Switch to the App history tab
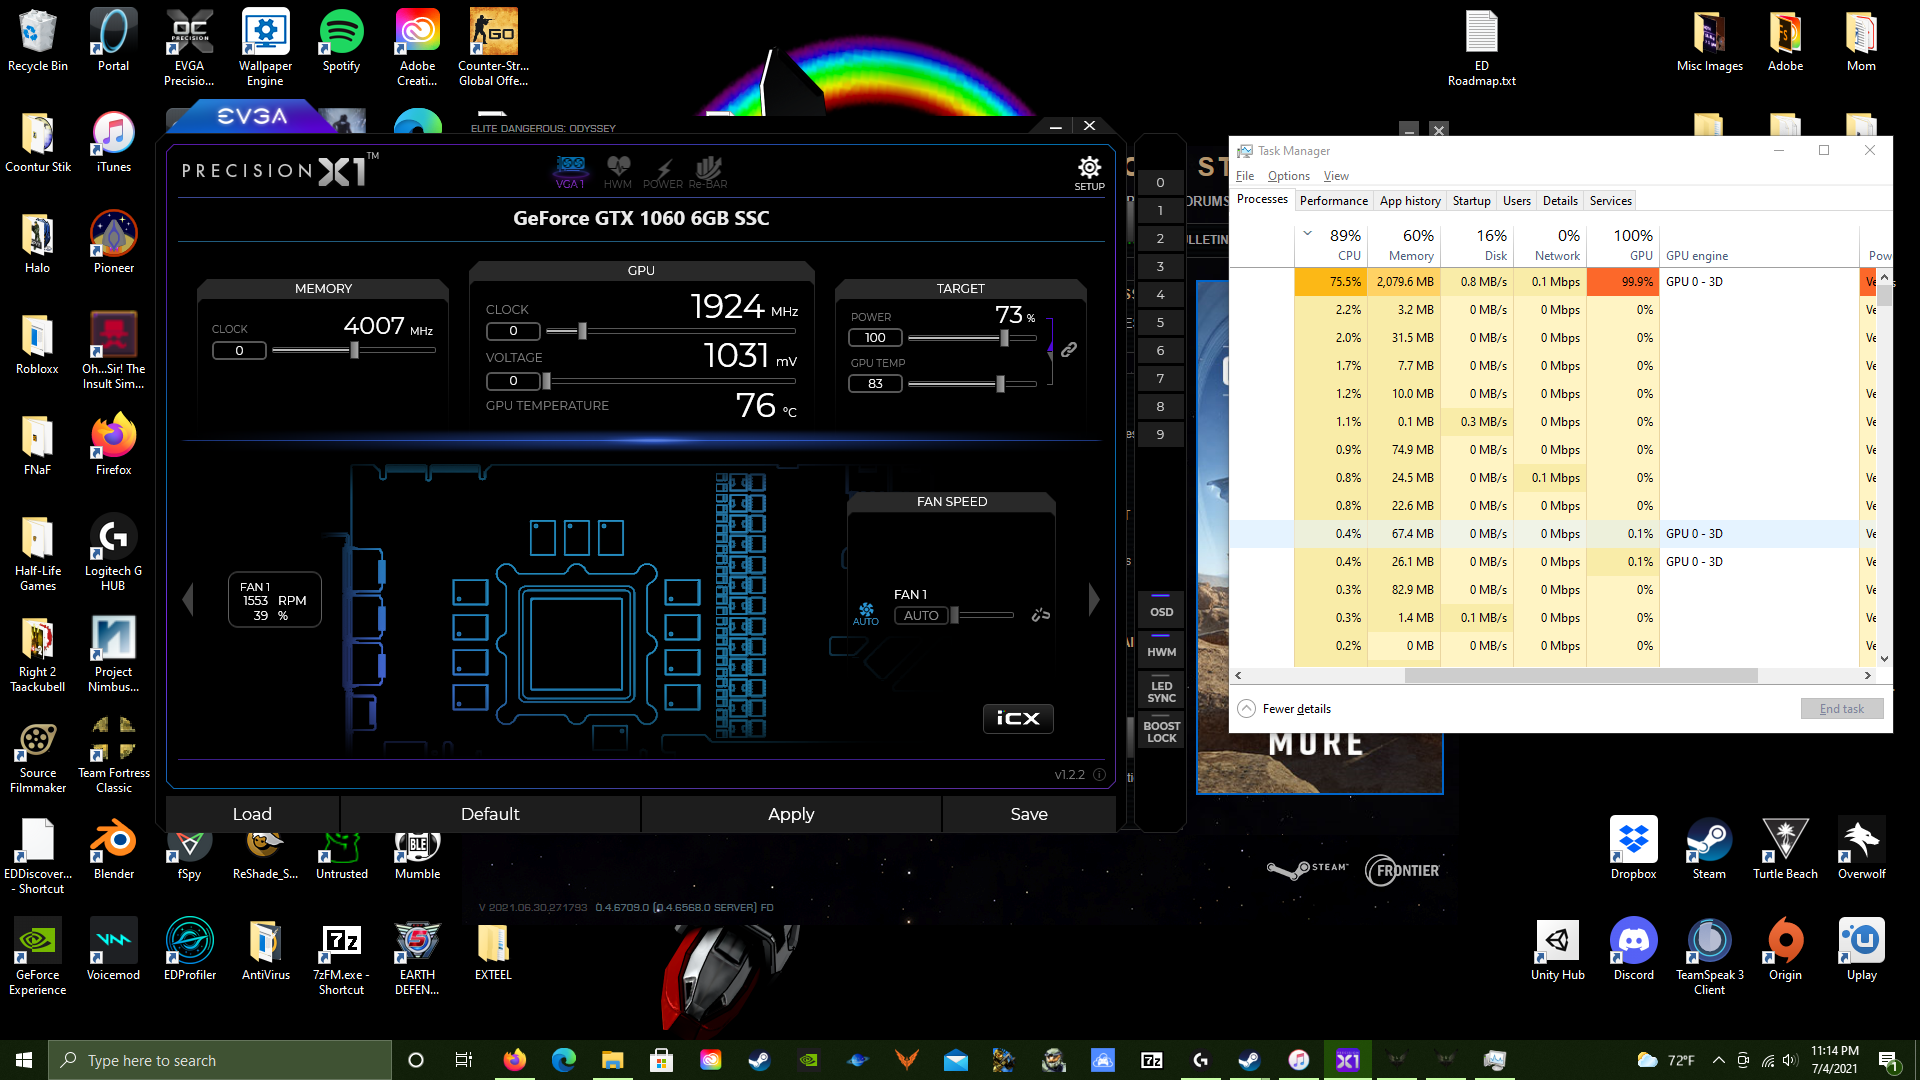The width and height of the screenshot is (1920, 1080). [x=1410, y=201]
